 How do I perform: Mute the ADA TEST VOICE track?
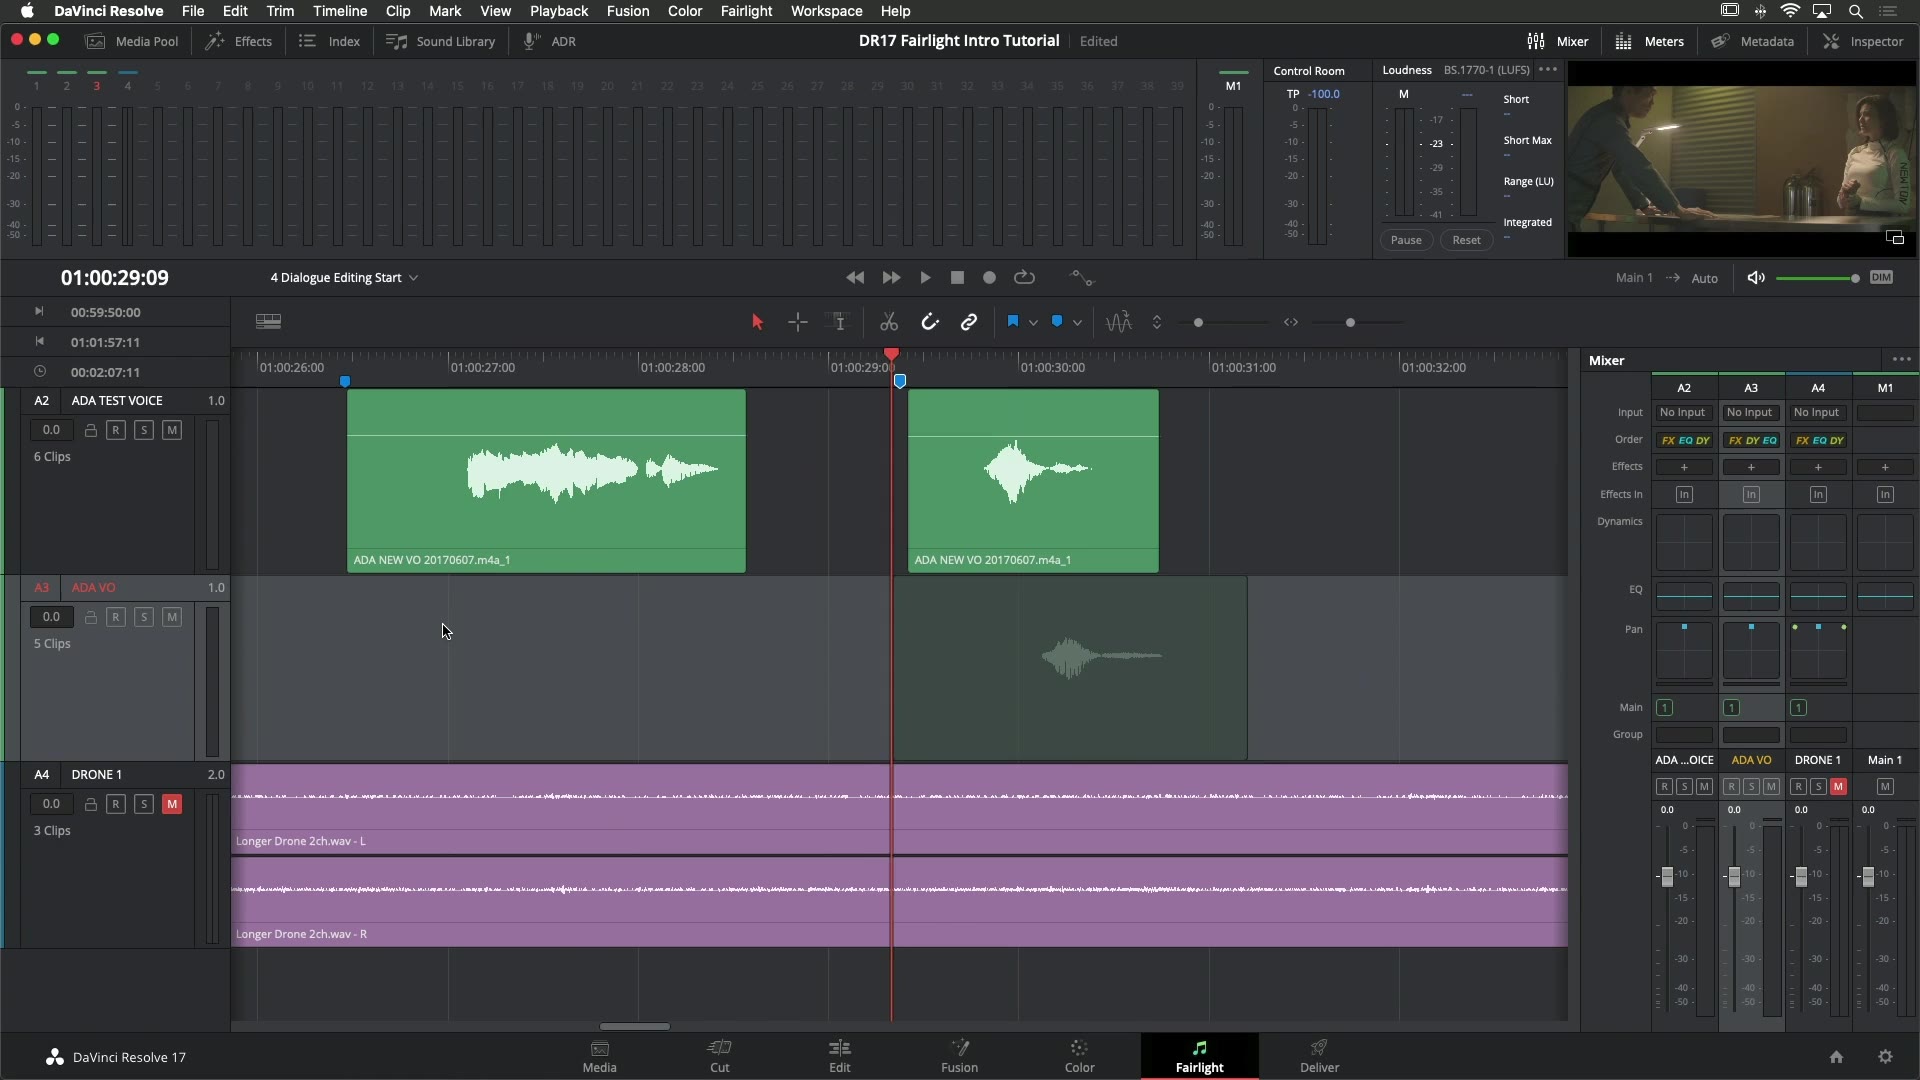click(172, 430)
